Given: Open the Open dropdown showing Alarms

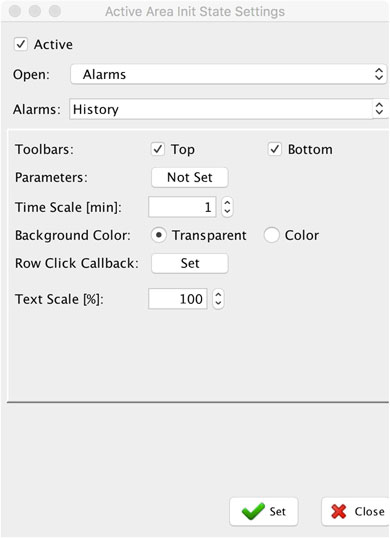Looking at the screenshot, I should (x=228, y=74).
